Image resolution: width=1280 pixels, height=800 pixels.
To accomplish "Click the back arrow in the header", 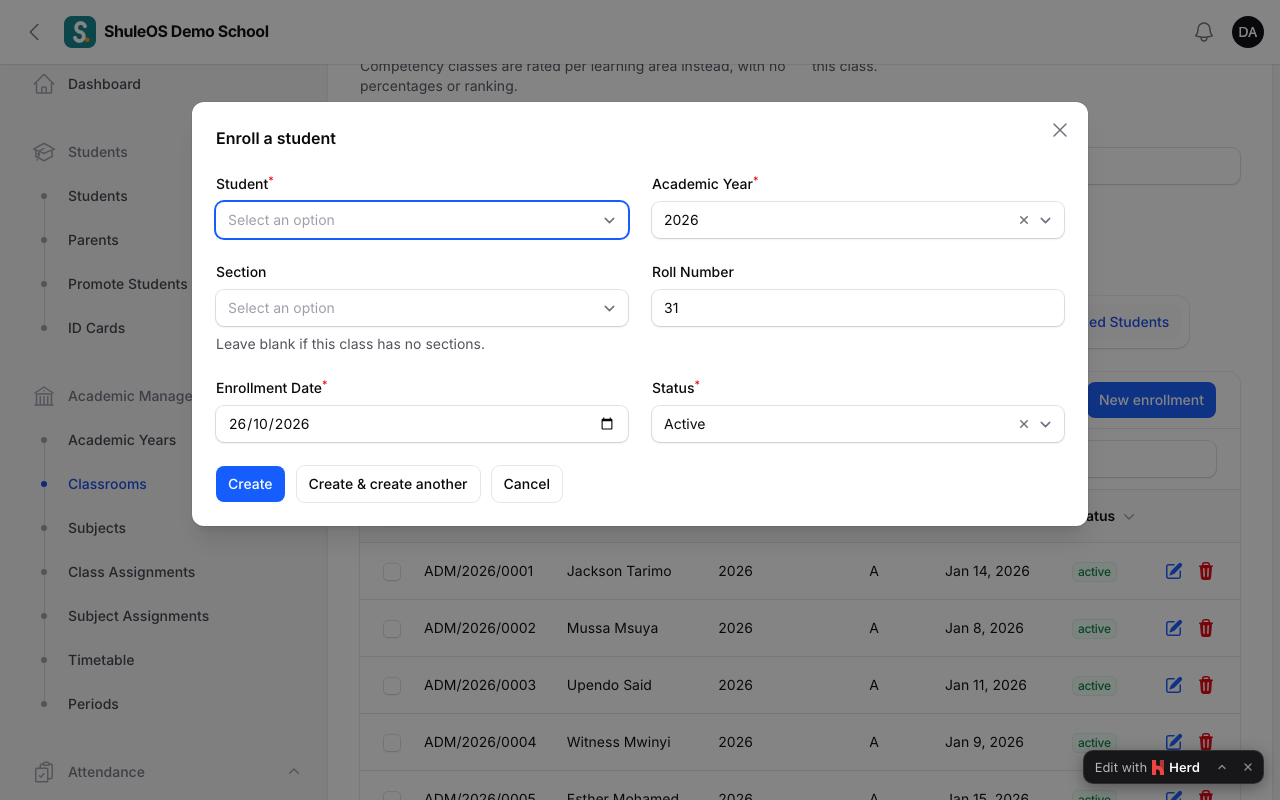I will pyautogui.click(x=35, y=32).
